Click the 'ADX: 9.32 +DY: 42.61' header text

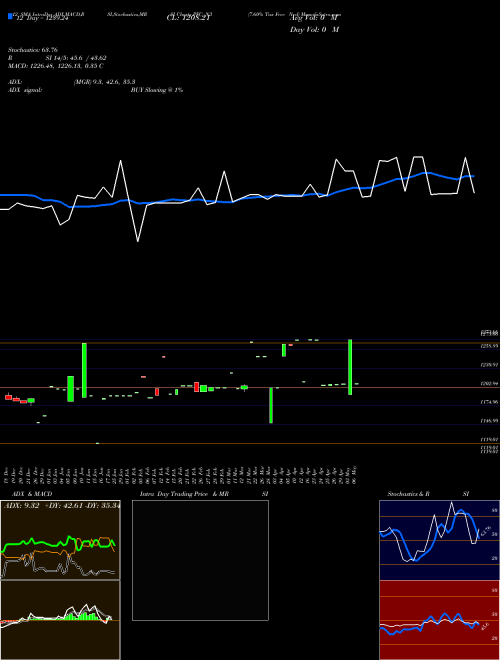point(61,506)
